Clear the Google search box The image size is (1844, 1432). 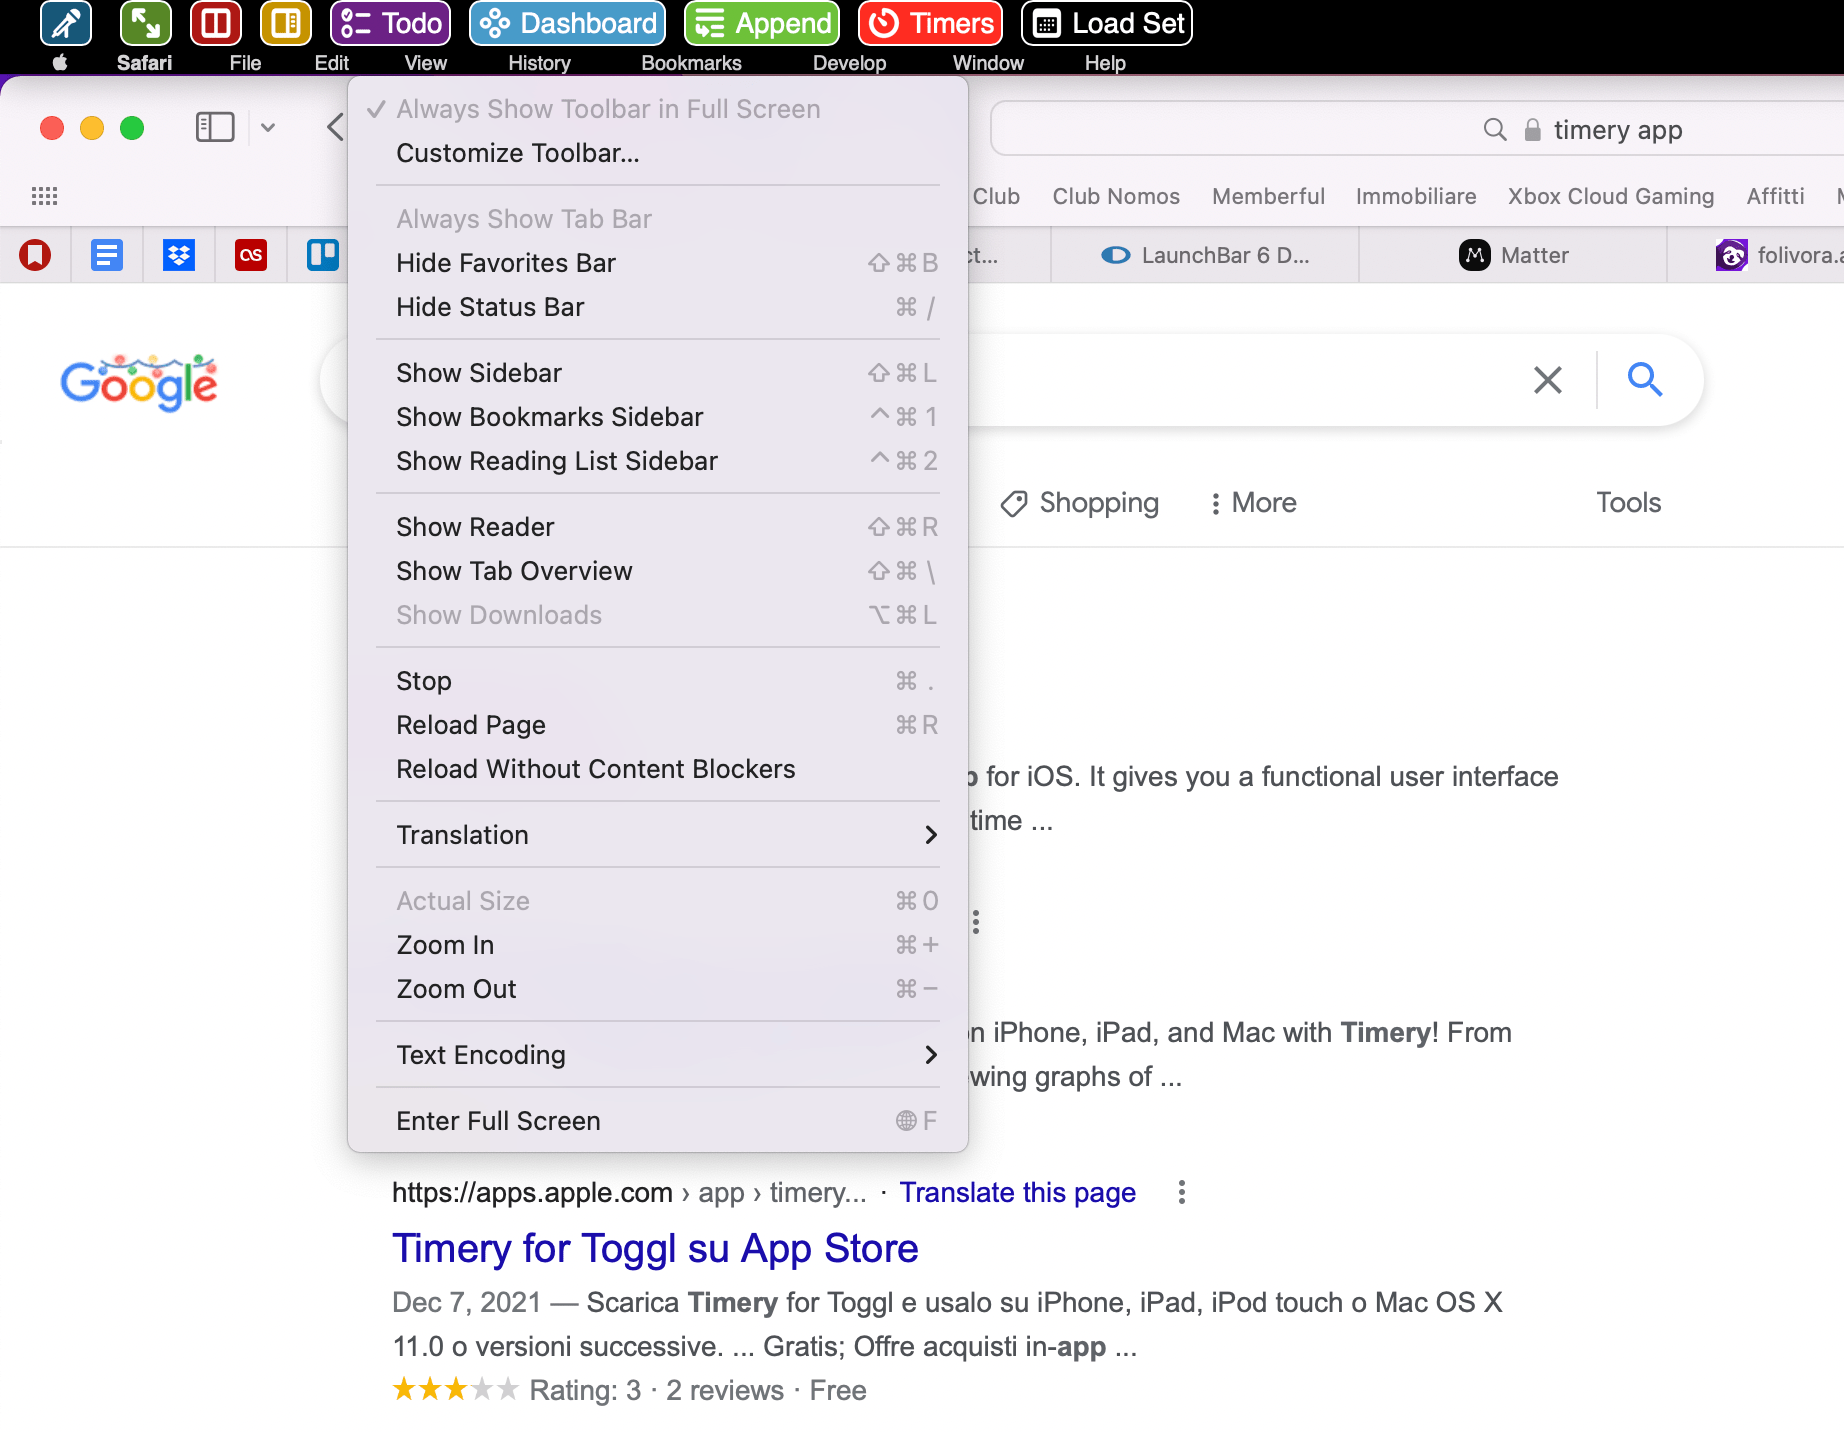click(1547, 380)
